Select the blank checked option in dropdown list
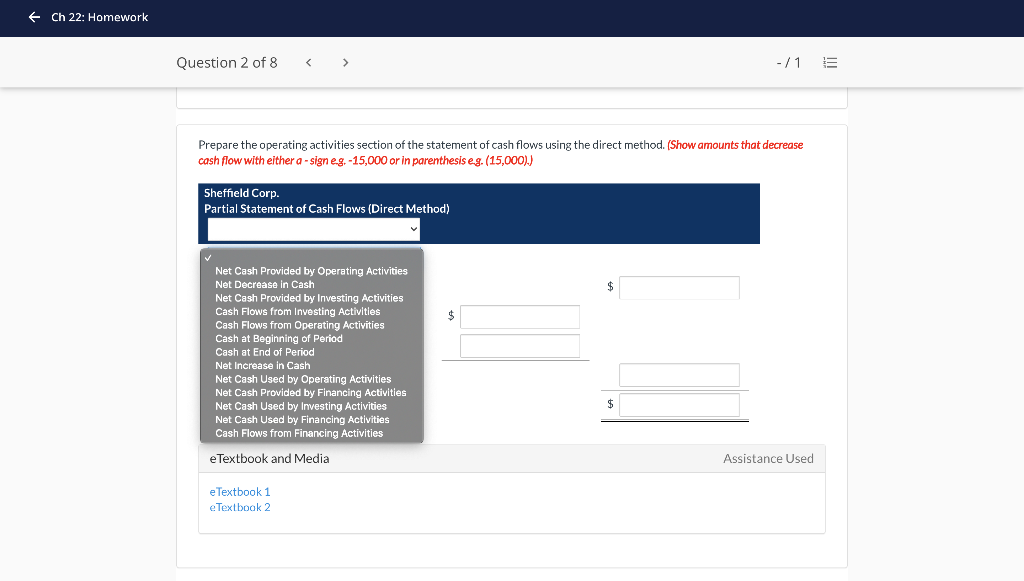1024x581 pixels. [x=312, y=257]
